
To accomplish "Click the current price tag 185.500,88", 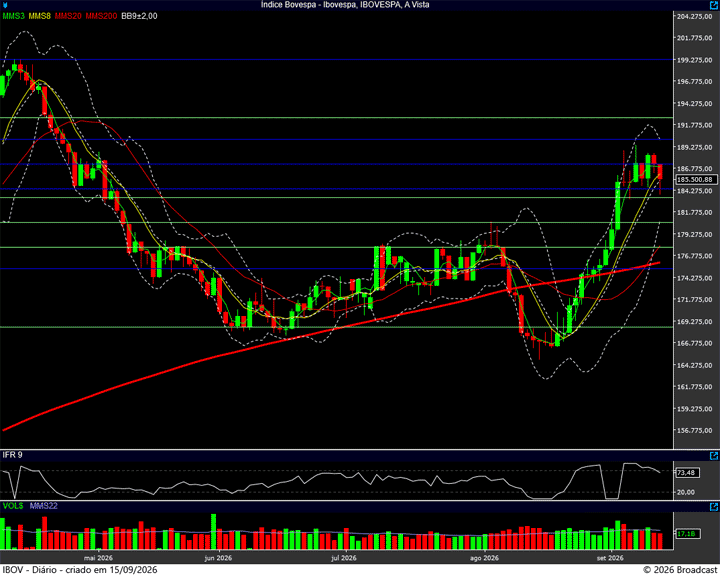I will click(696, 180).
